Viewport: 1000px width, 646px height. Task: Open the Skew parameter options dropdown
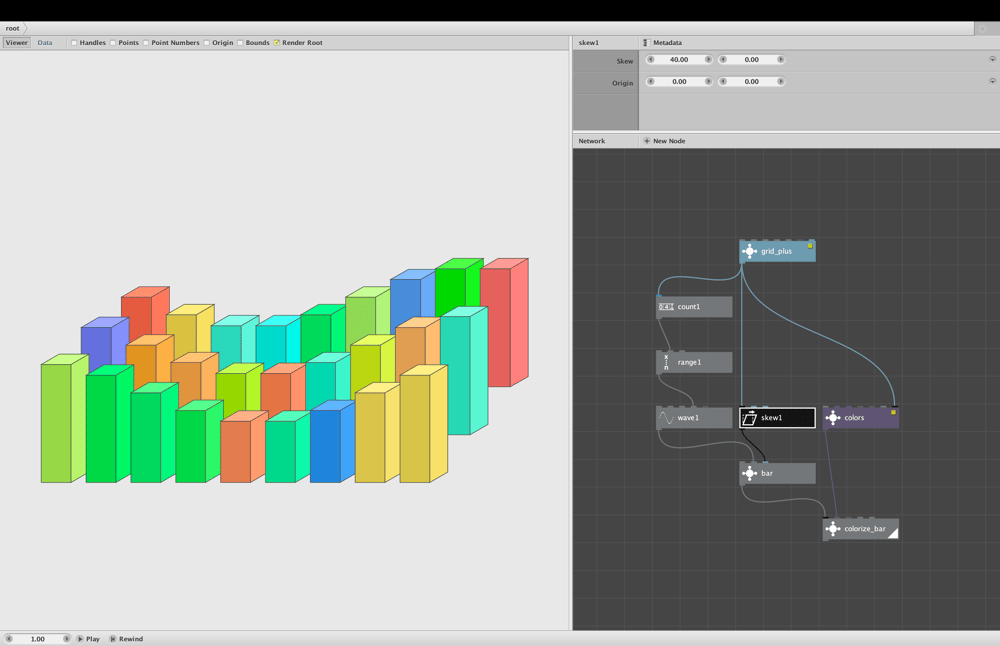pyautogui.click(x=992, y=59)
